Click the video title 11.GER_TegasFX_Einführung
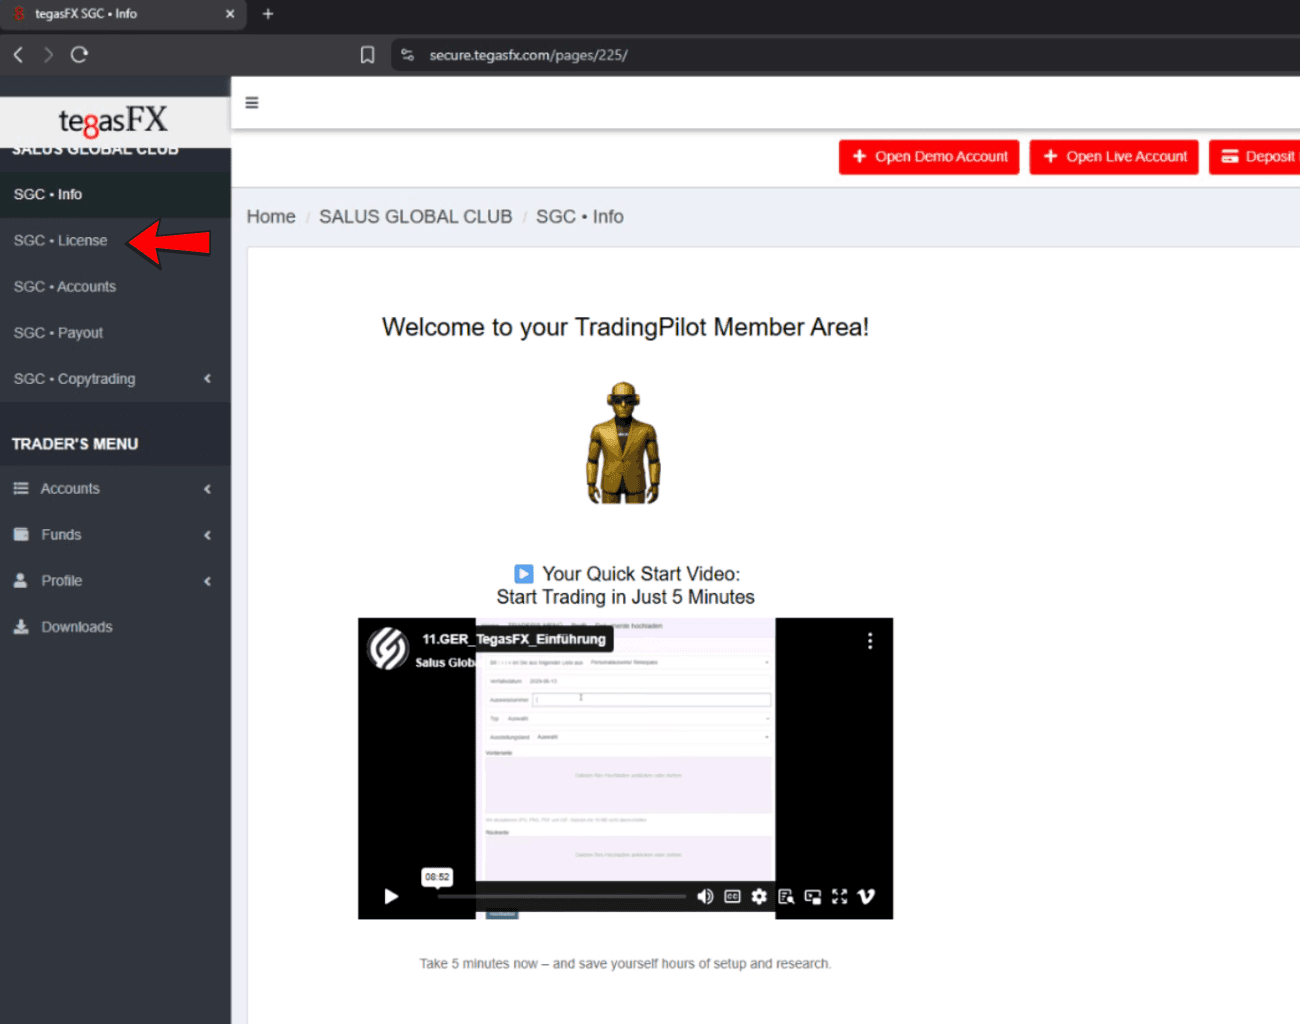1300x1024 pixels. click(513, 639)
